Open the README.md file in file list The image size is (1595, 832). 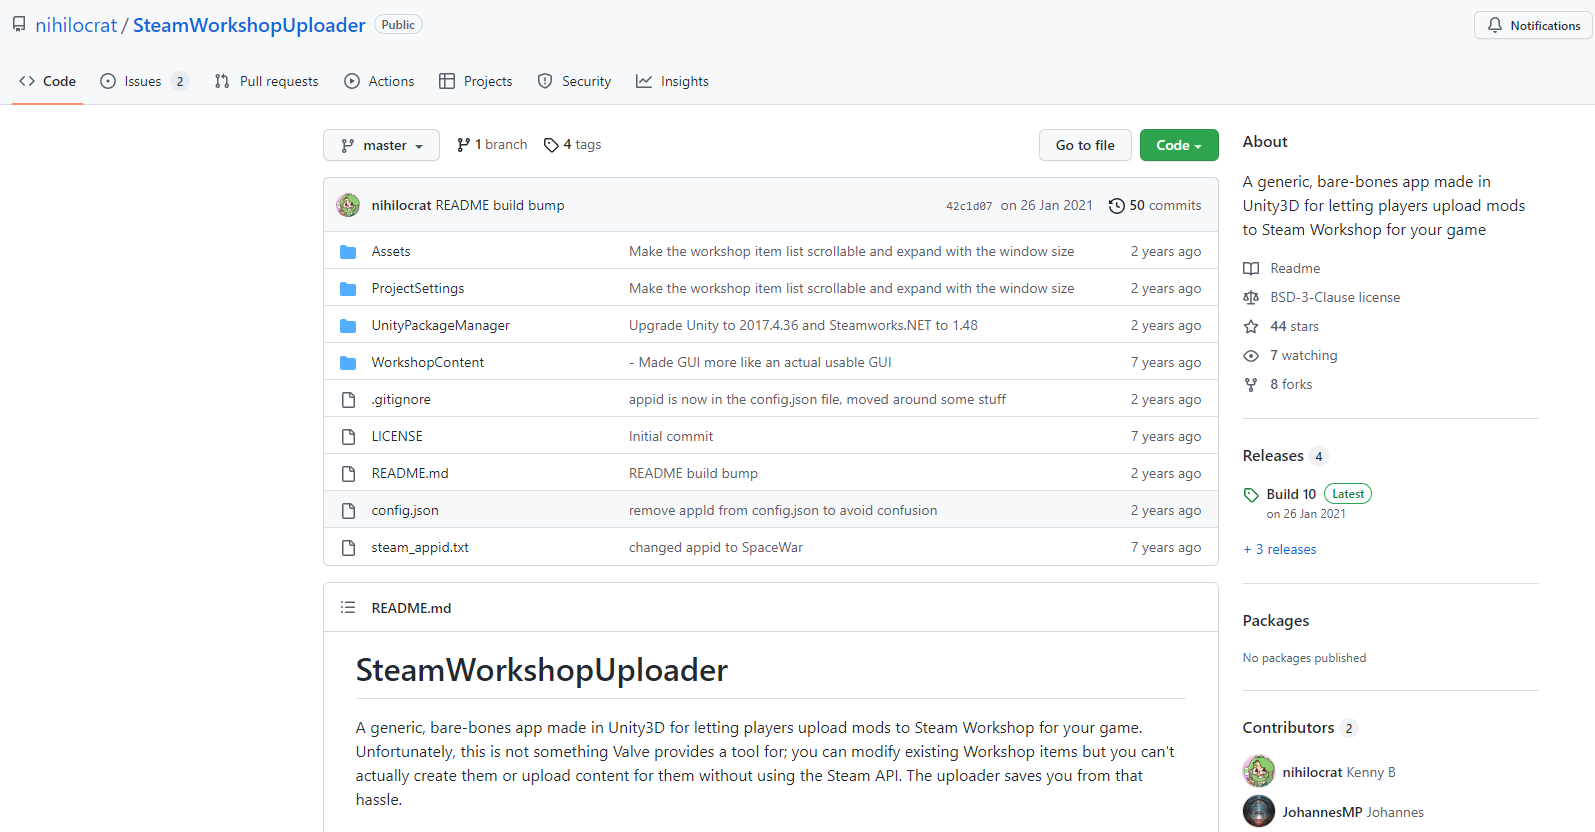pyautogui.click(x=410, y=473)
